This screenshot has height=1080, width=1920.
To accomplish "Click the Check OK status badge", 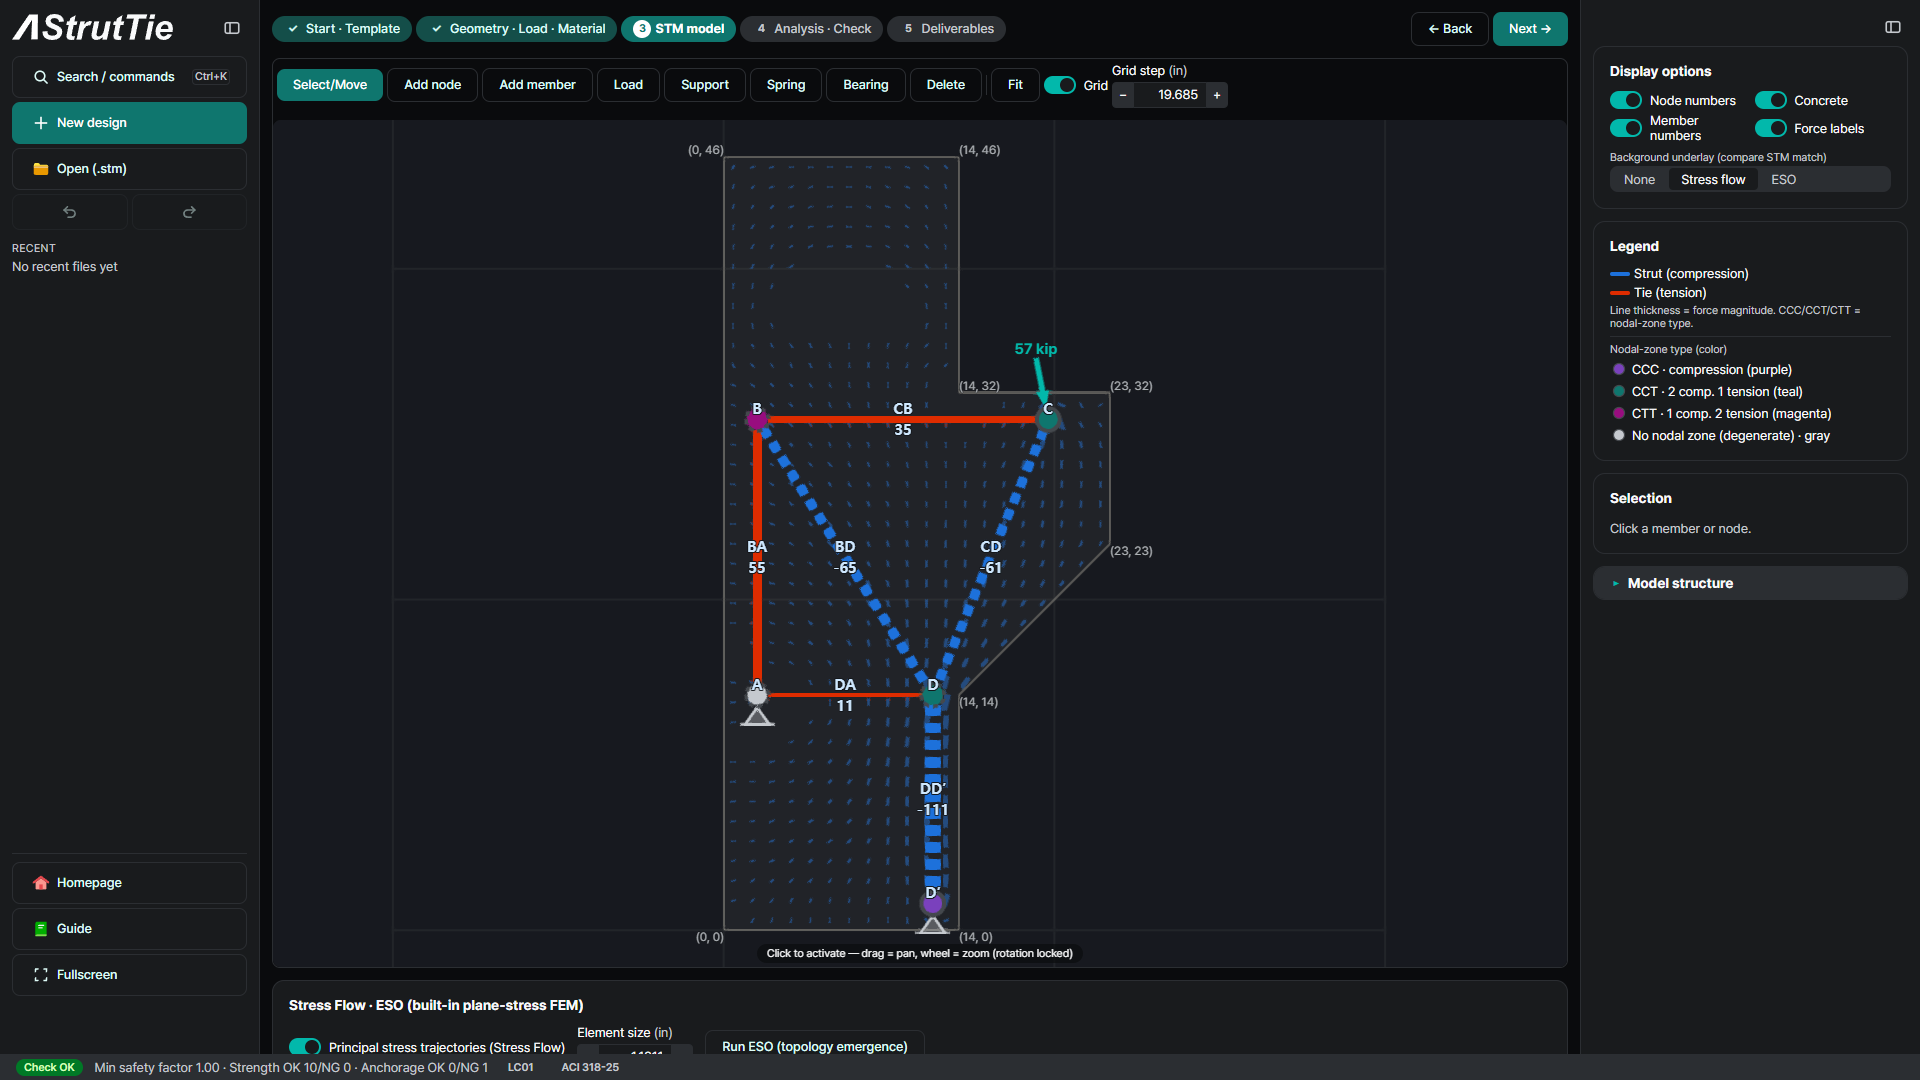I will [49, 1067].
